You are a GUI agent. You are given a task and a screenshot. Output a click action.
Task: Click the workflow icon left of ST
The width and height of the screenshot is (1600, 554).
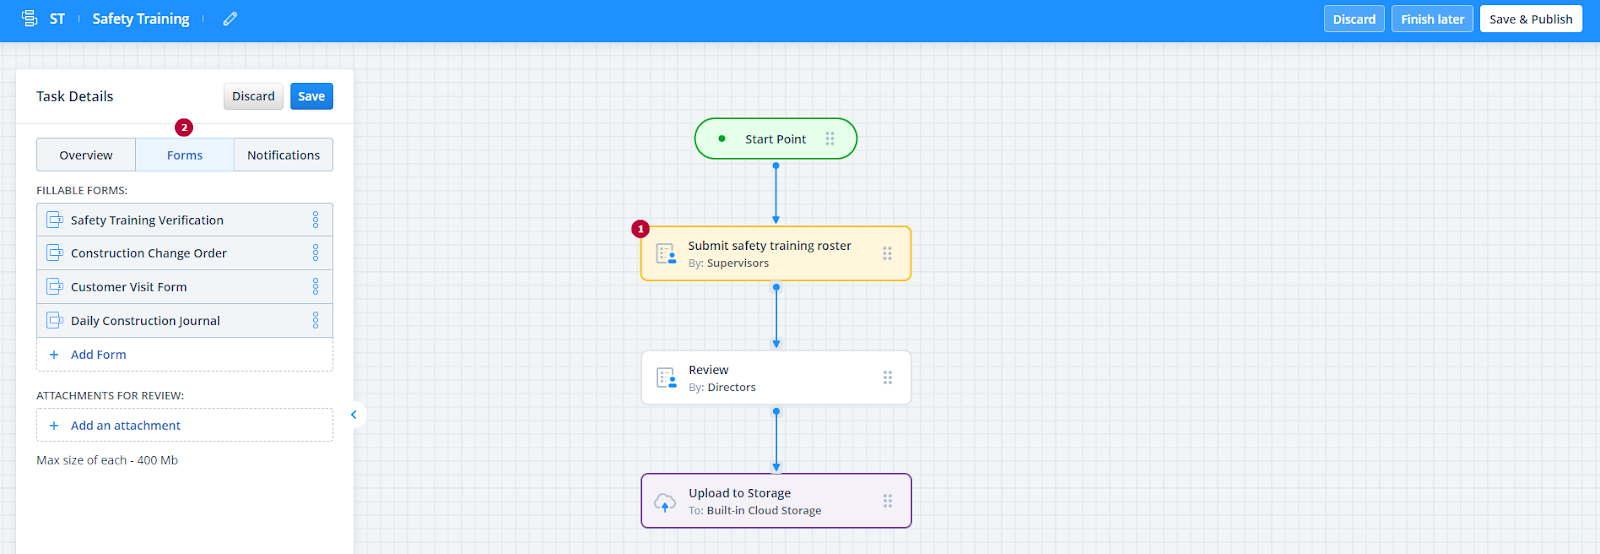pyautogui.click(x=29, y=19)
